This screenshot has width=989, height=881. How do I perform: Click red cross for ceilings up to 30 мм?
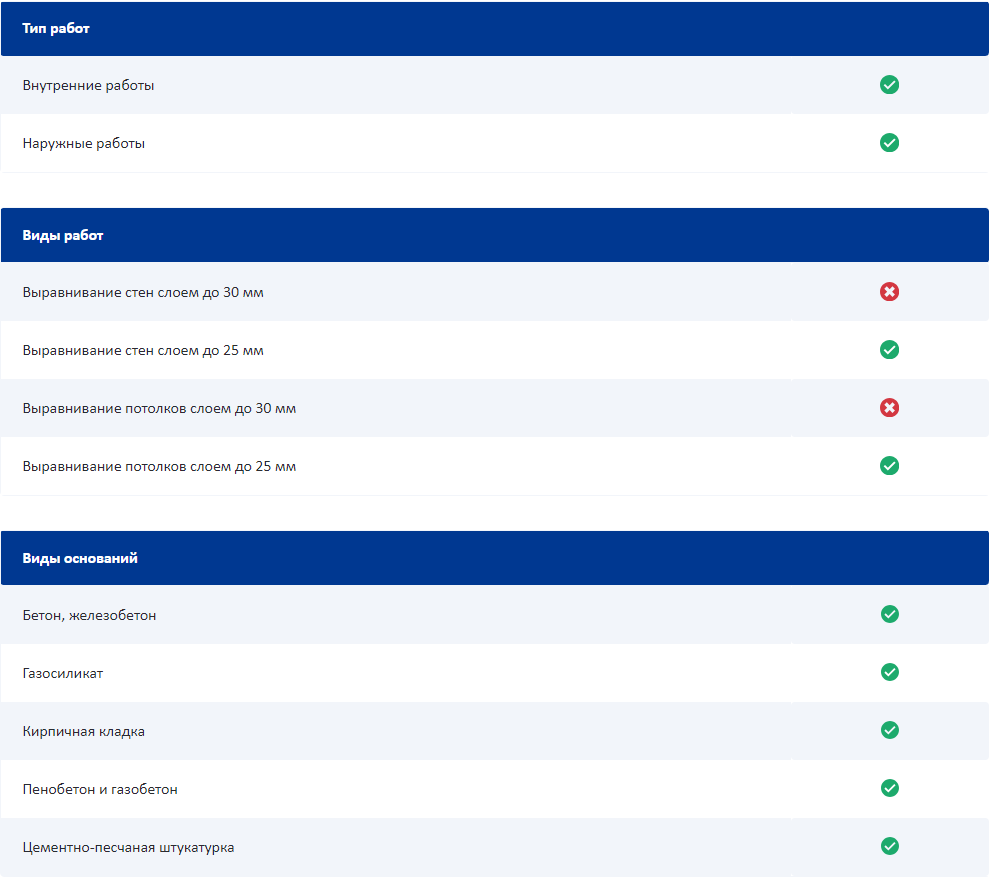click(x=889, y=408)
